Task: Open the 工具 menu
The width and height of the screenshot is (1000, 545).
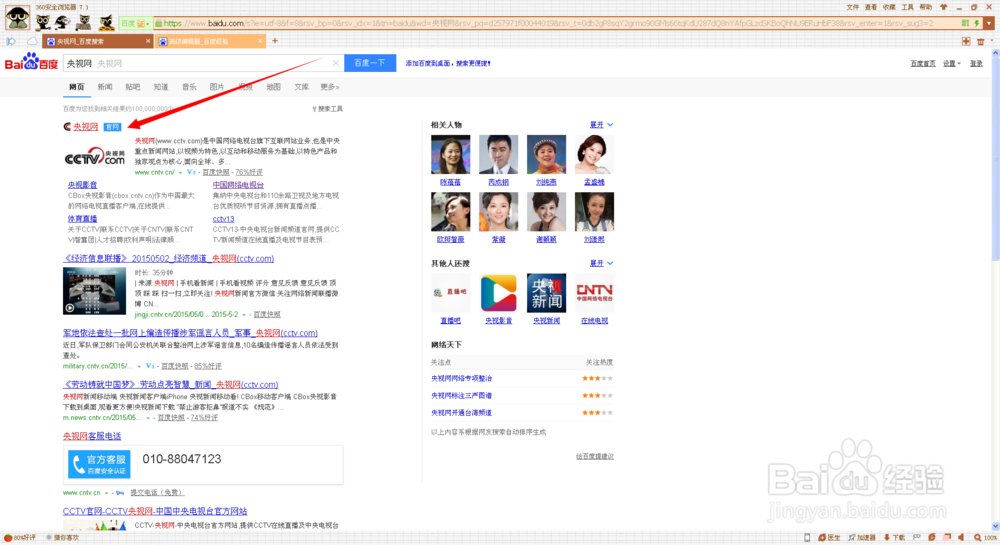Action: [x=908, y=7]
